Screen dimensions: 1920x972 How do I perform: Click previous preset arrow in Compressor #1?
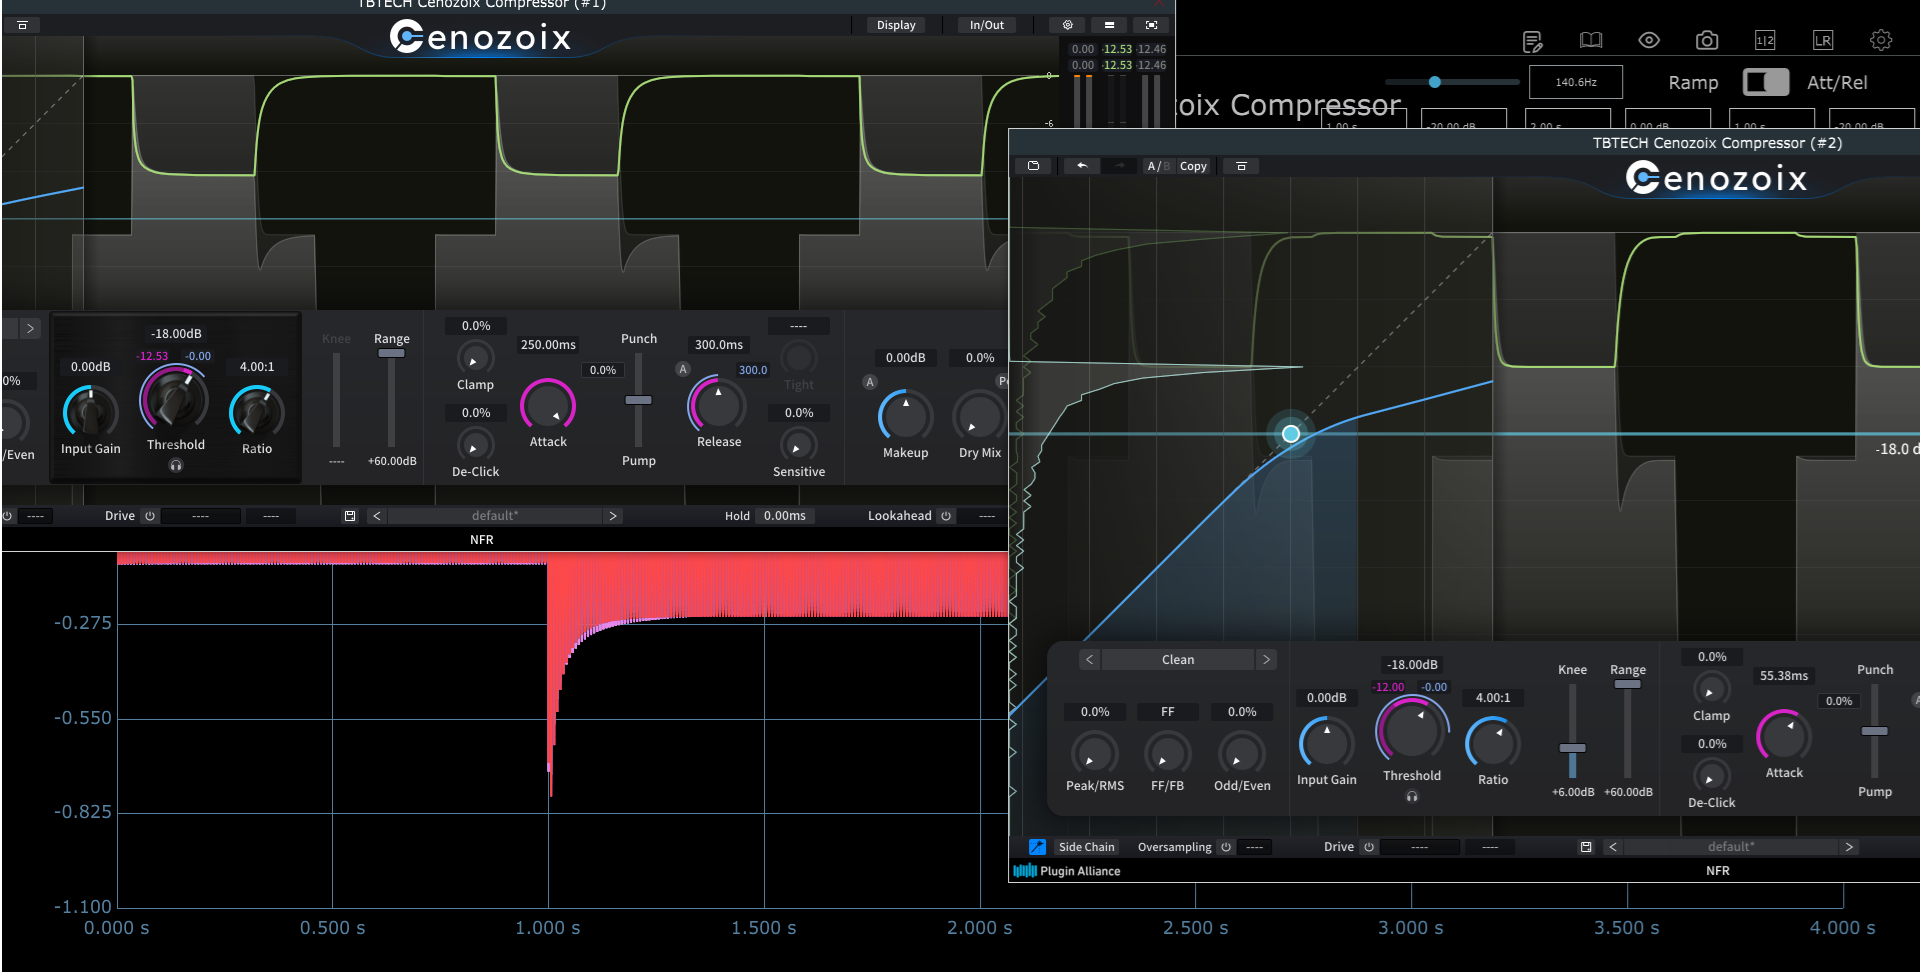pos(376,516)
